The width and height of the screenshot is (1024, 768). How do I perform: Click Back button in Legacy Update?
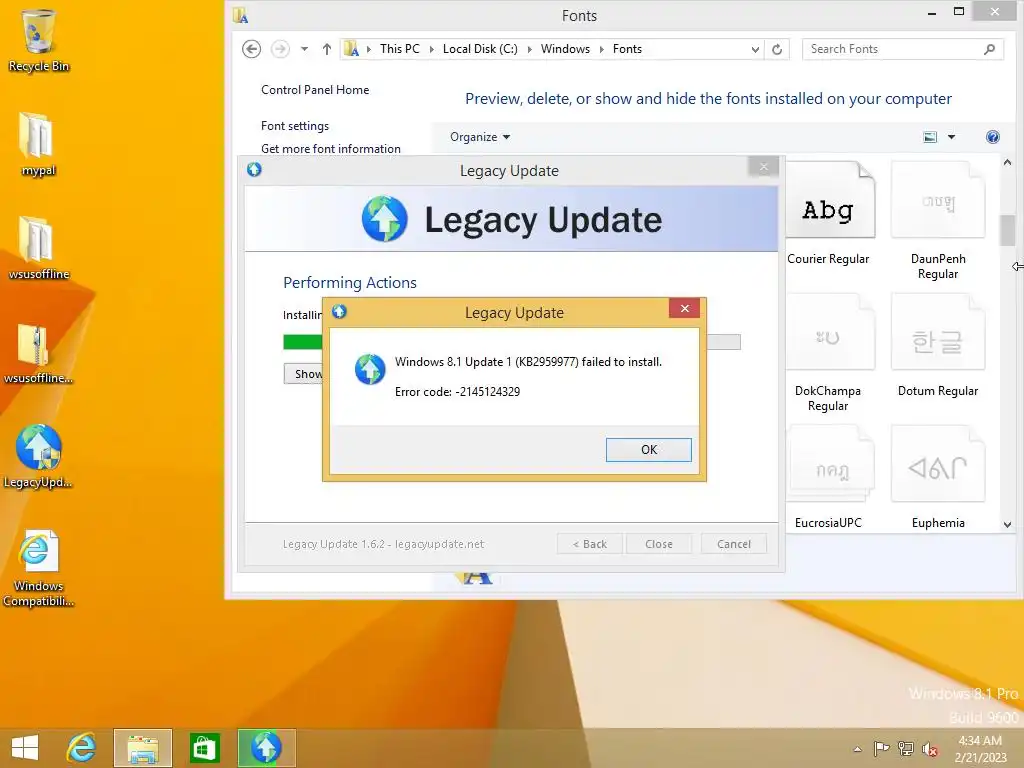pos(590,544)
